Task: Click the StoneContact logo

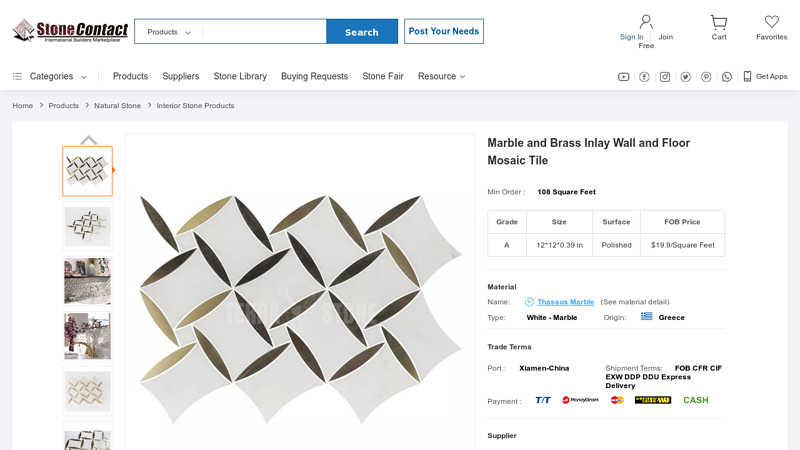Action: pyautogui.click(x=70, y=31)
